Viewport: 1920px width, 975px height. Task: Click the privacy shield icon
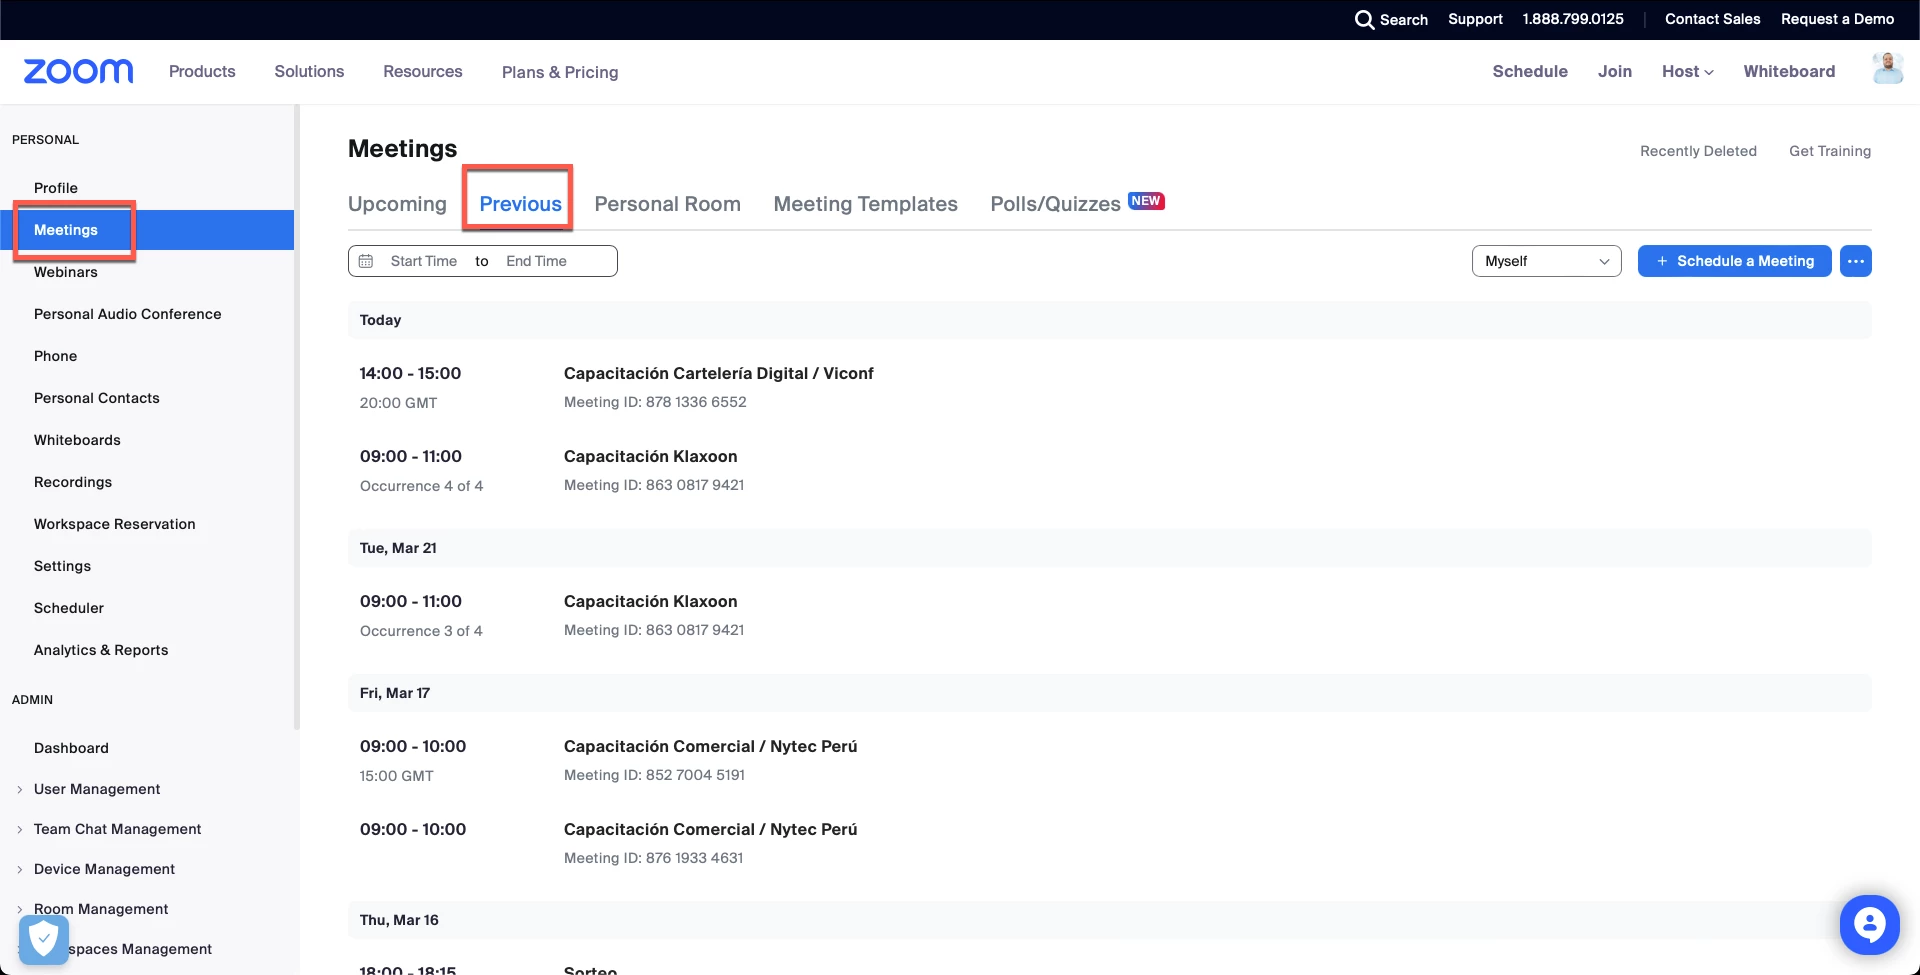point(44,940)
